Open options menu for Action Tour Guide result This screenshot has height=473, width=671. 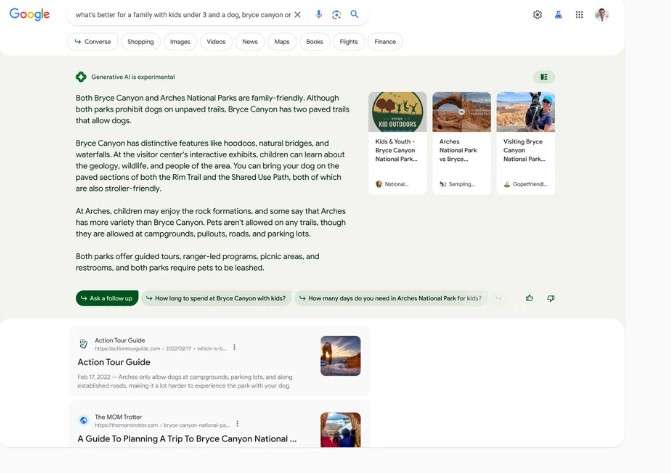(x=234, y=347)
